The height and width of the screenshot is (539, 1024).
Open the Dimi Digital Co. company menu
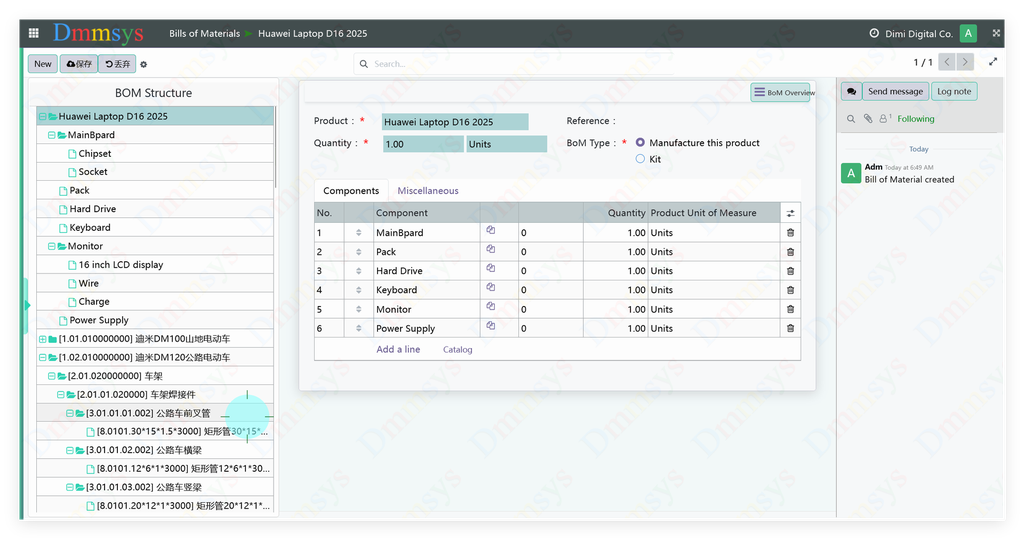(919, 33)
